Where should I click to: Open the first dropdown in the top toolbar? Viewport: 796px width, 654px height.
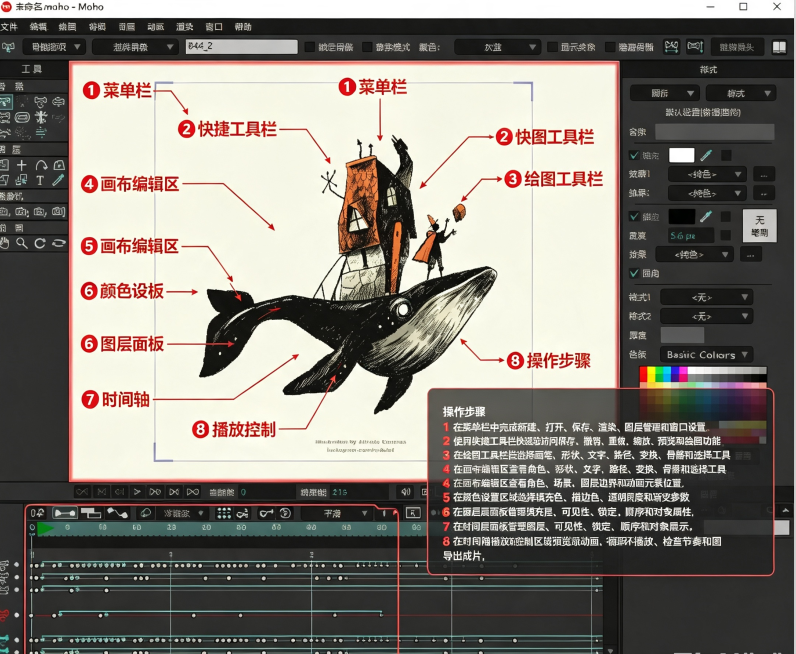(54, 47)
